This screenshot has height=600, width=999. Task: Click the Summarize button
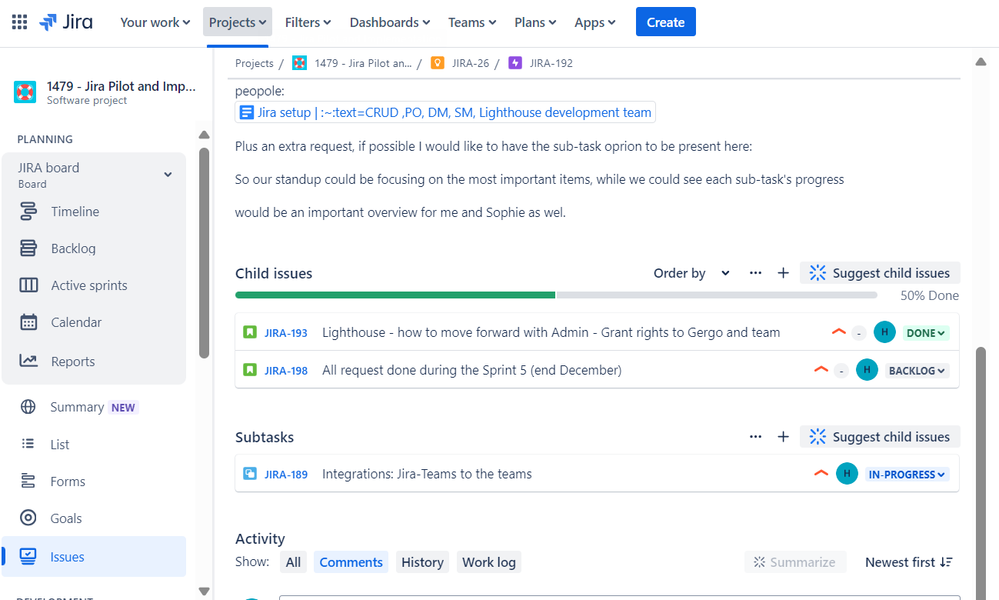[x=795, y=562]
